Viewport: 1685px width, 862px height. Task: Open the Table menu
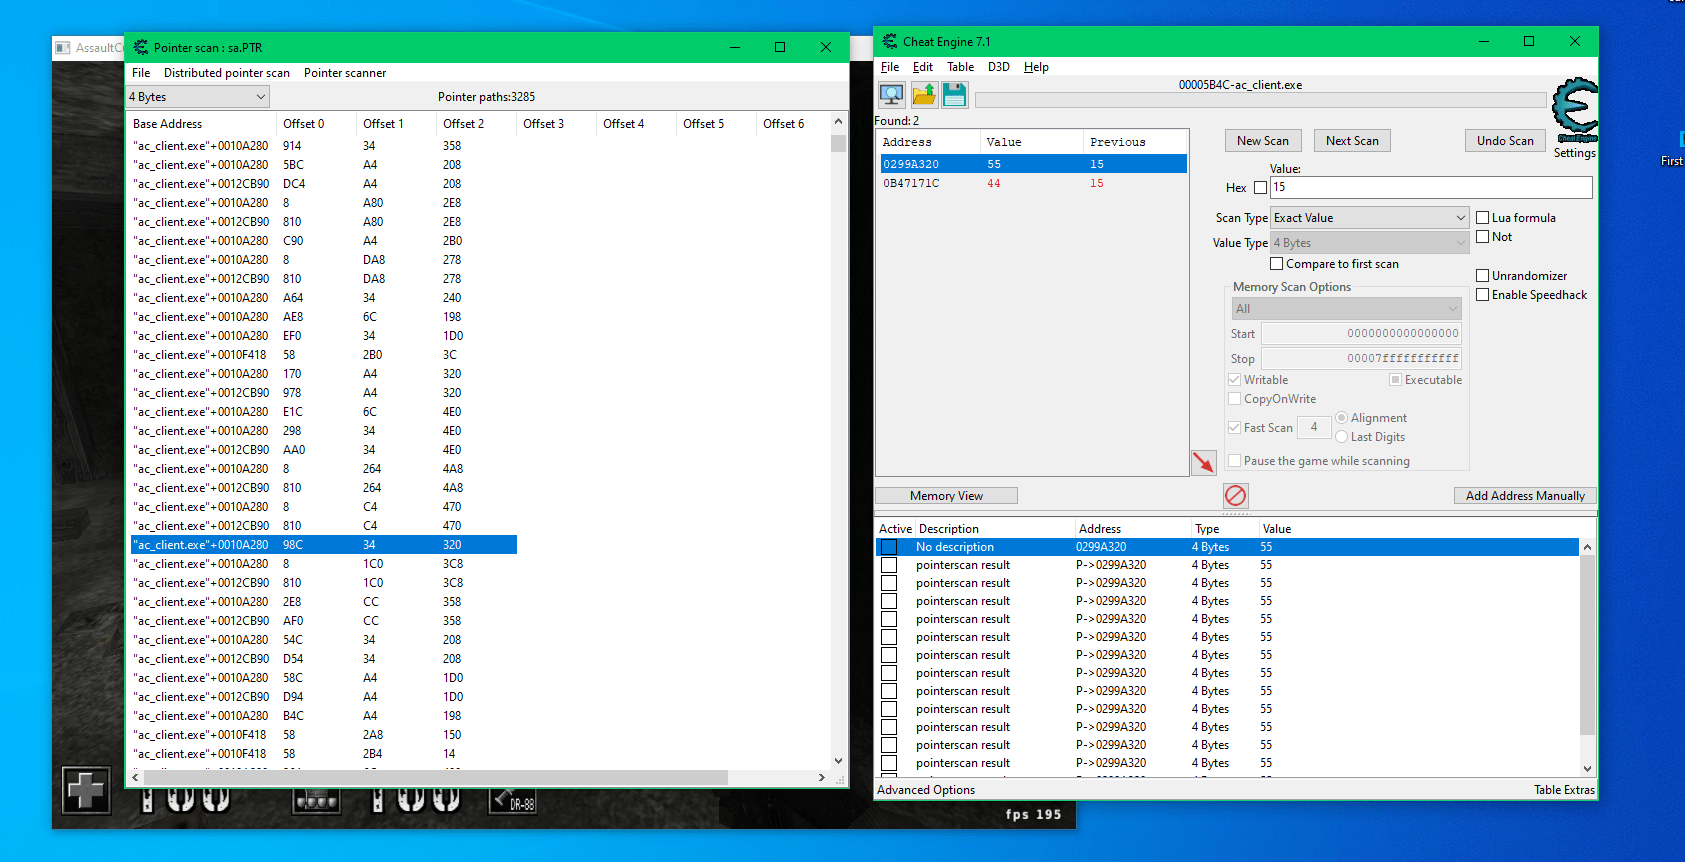pos(960,67)
